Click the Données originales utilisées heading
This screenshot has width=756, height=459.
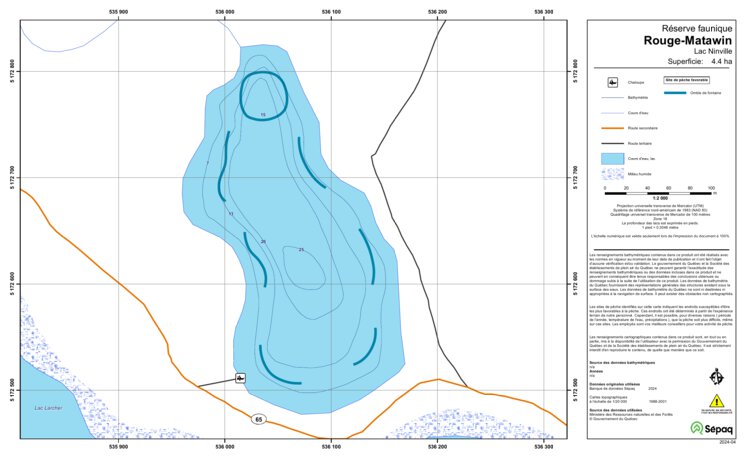615,384
